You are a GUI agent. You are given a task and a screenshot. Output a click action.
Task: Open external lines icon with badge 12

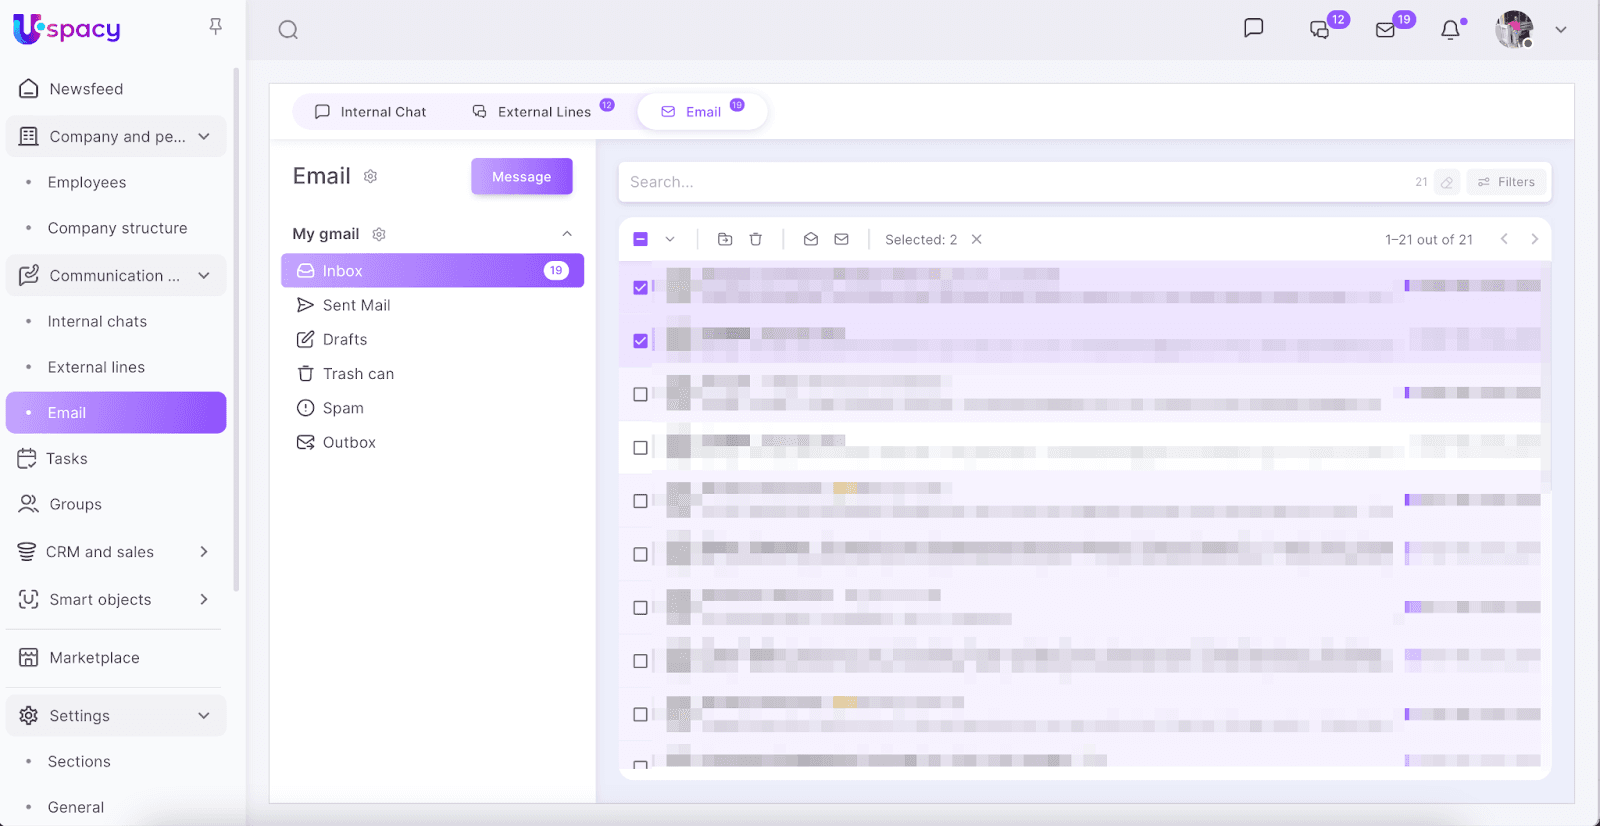(x=1320, y=30)
